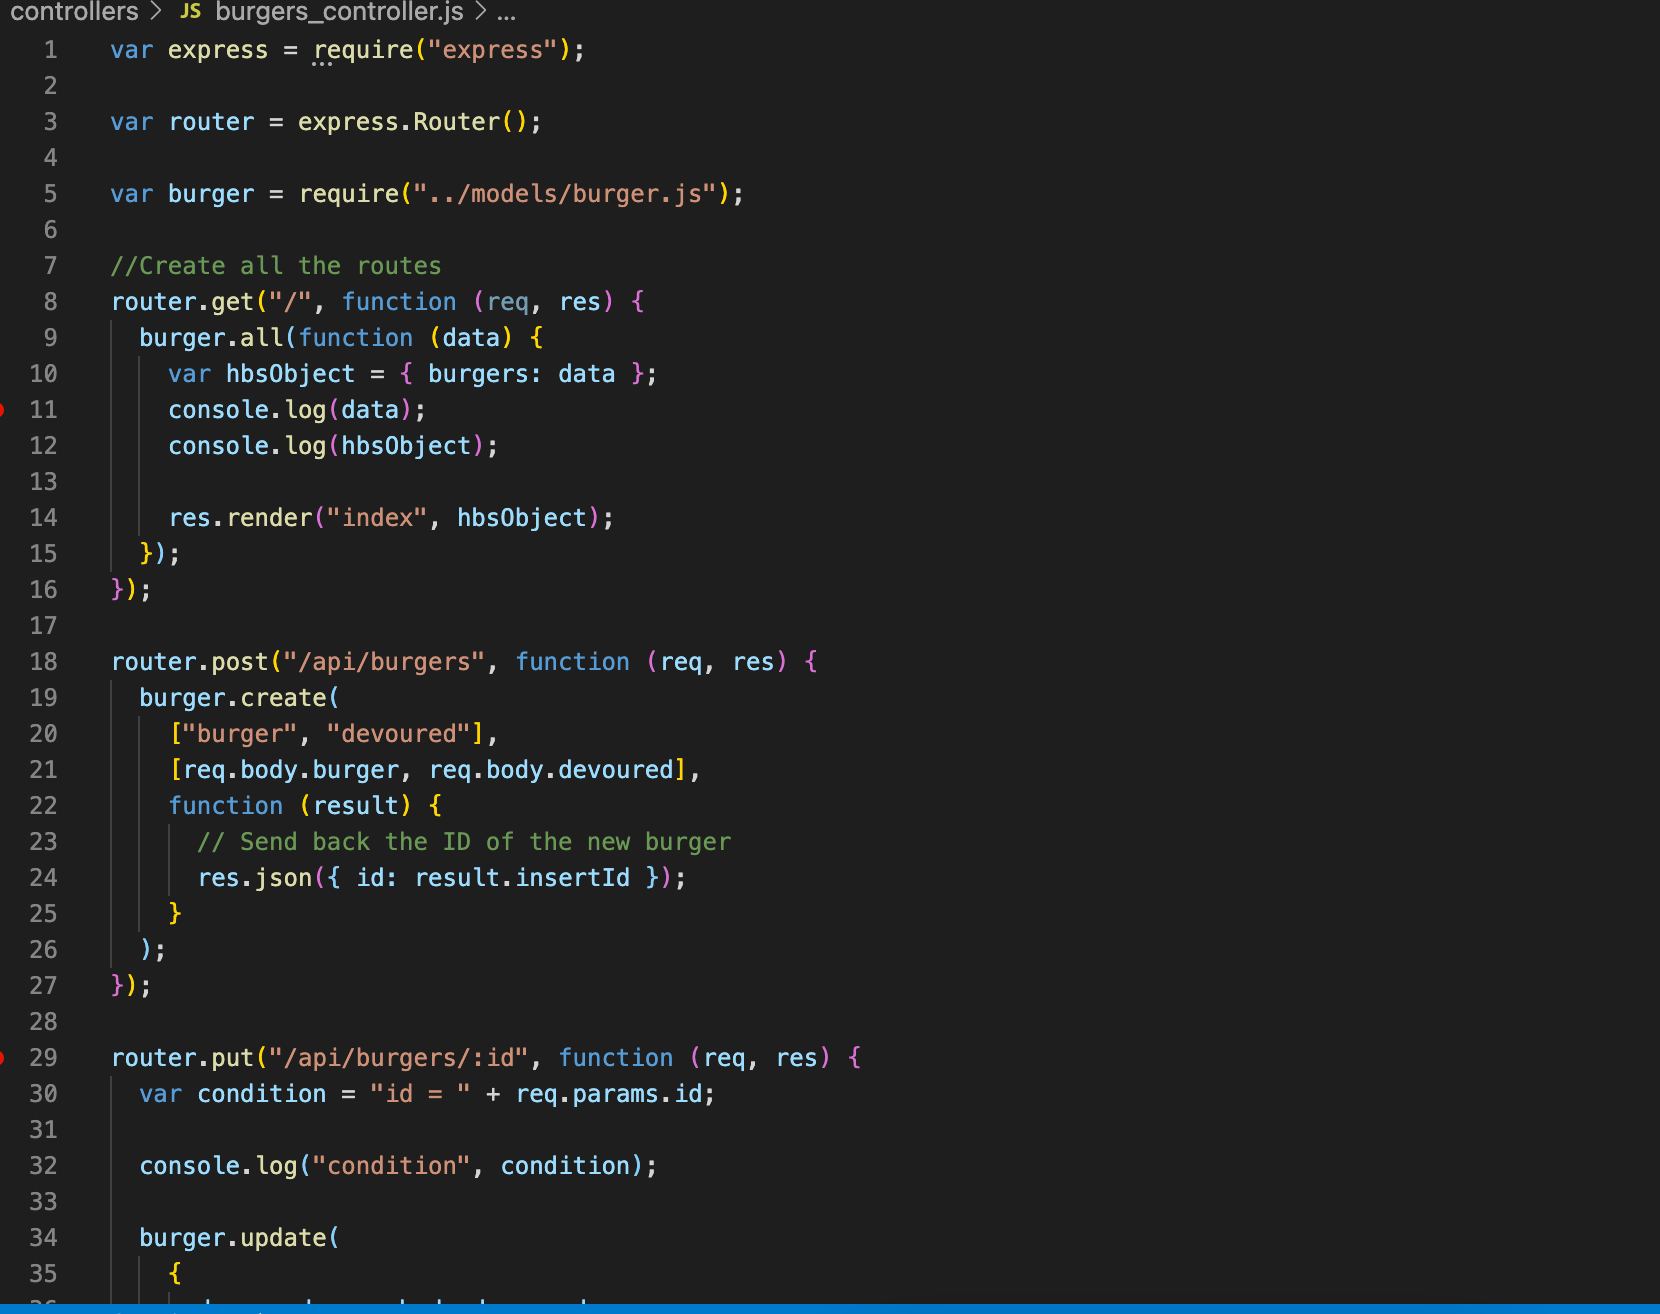Click line number 5 in the gutter
This screenshot has width=1660, height=1314.
50,194
